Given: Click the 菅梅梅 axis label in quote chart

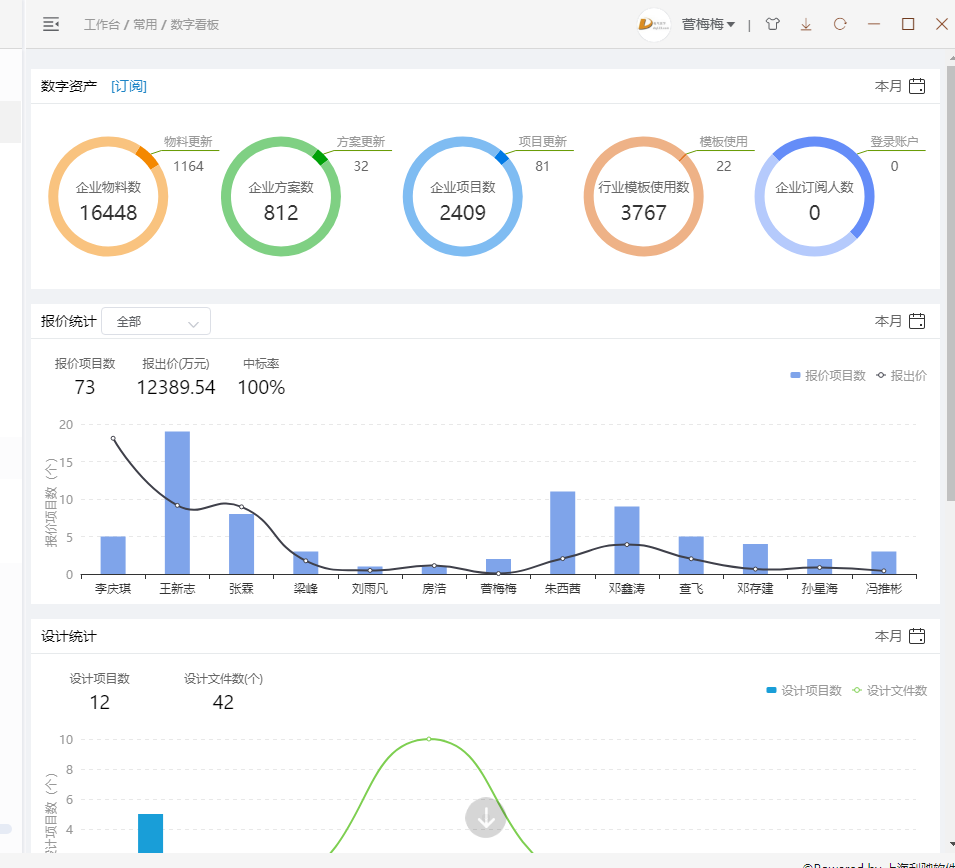Looking at the screenshot, I should point(498,589).
